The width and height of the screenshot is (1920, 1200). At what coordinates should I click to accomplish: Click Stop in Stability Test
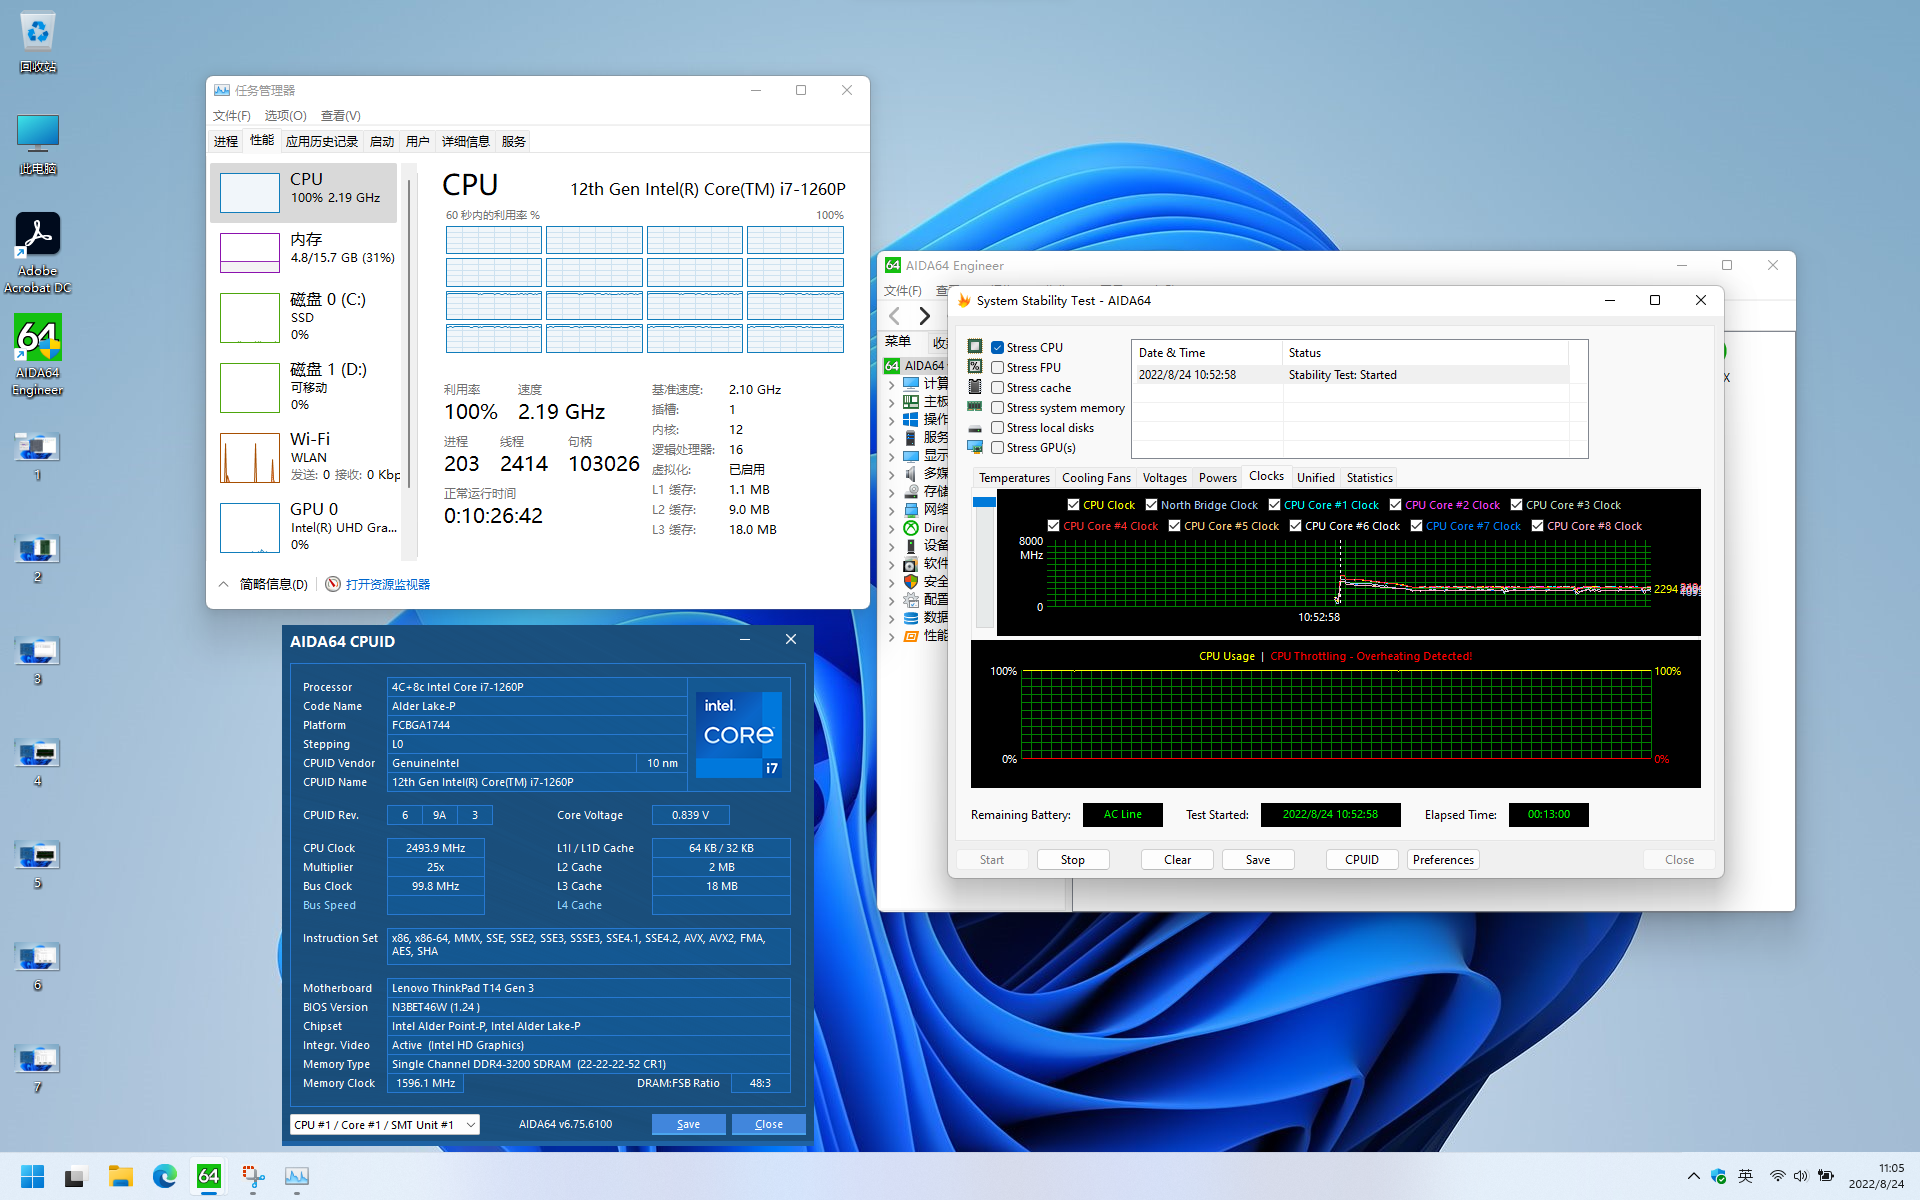(x=1073, y=860)
